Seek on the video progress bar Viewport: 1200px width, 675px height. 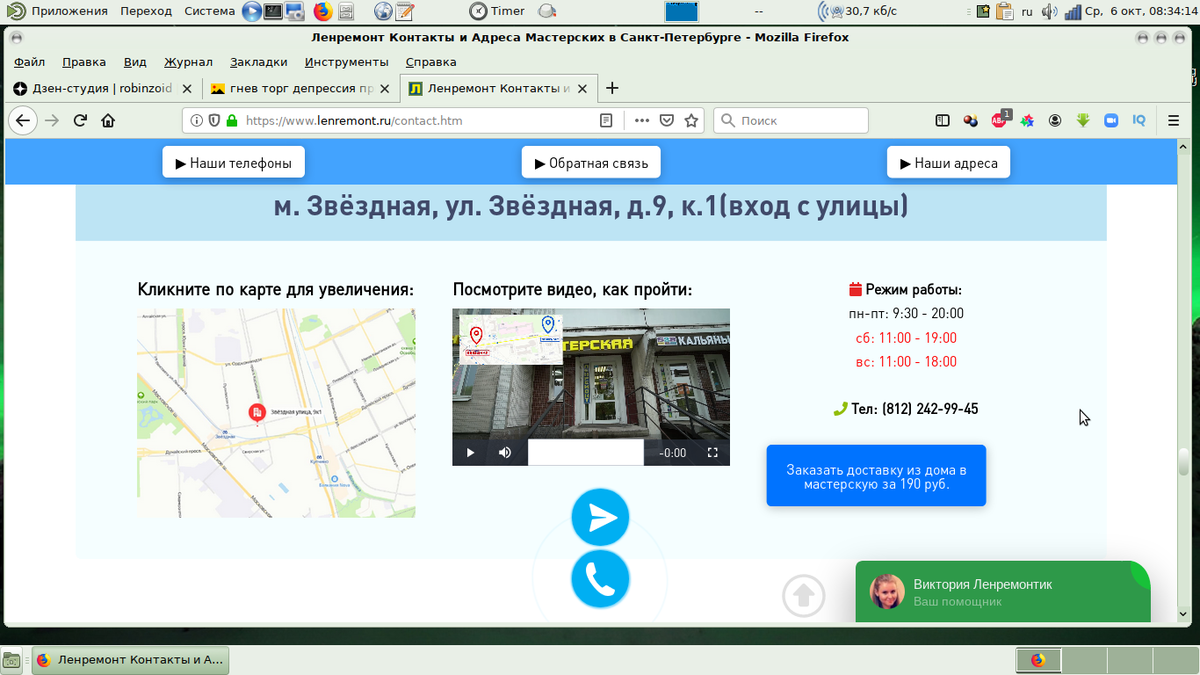586,452
